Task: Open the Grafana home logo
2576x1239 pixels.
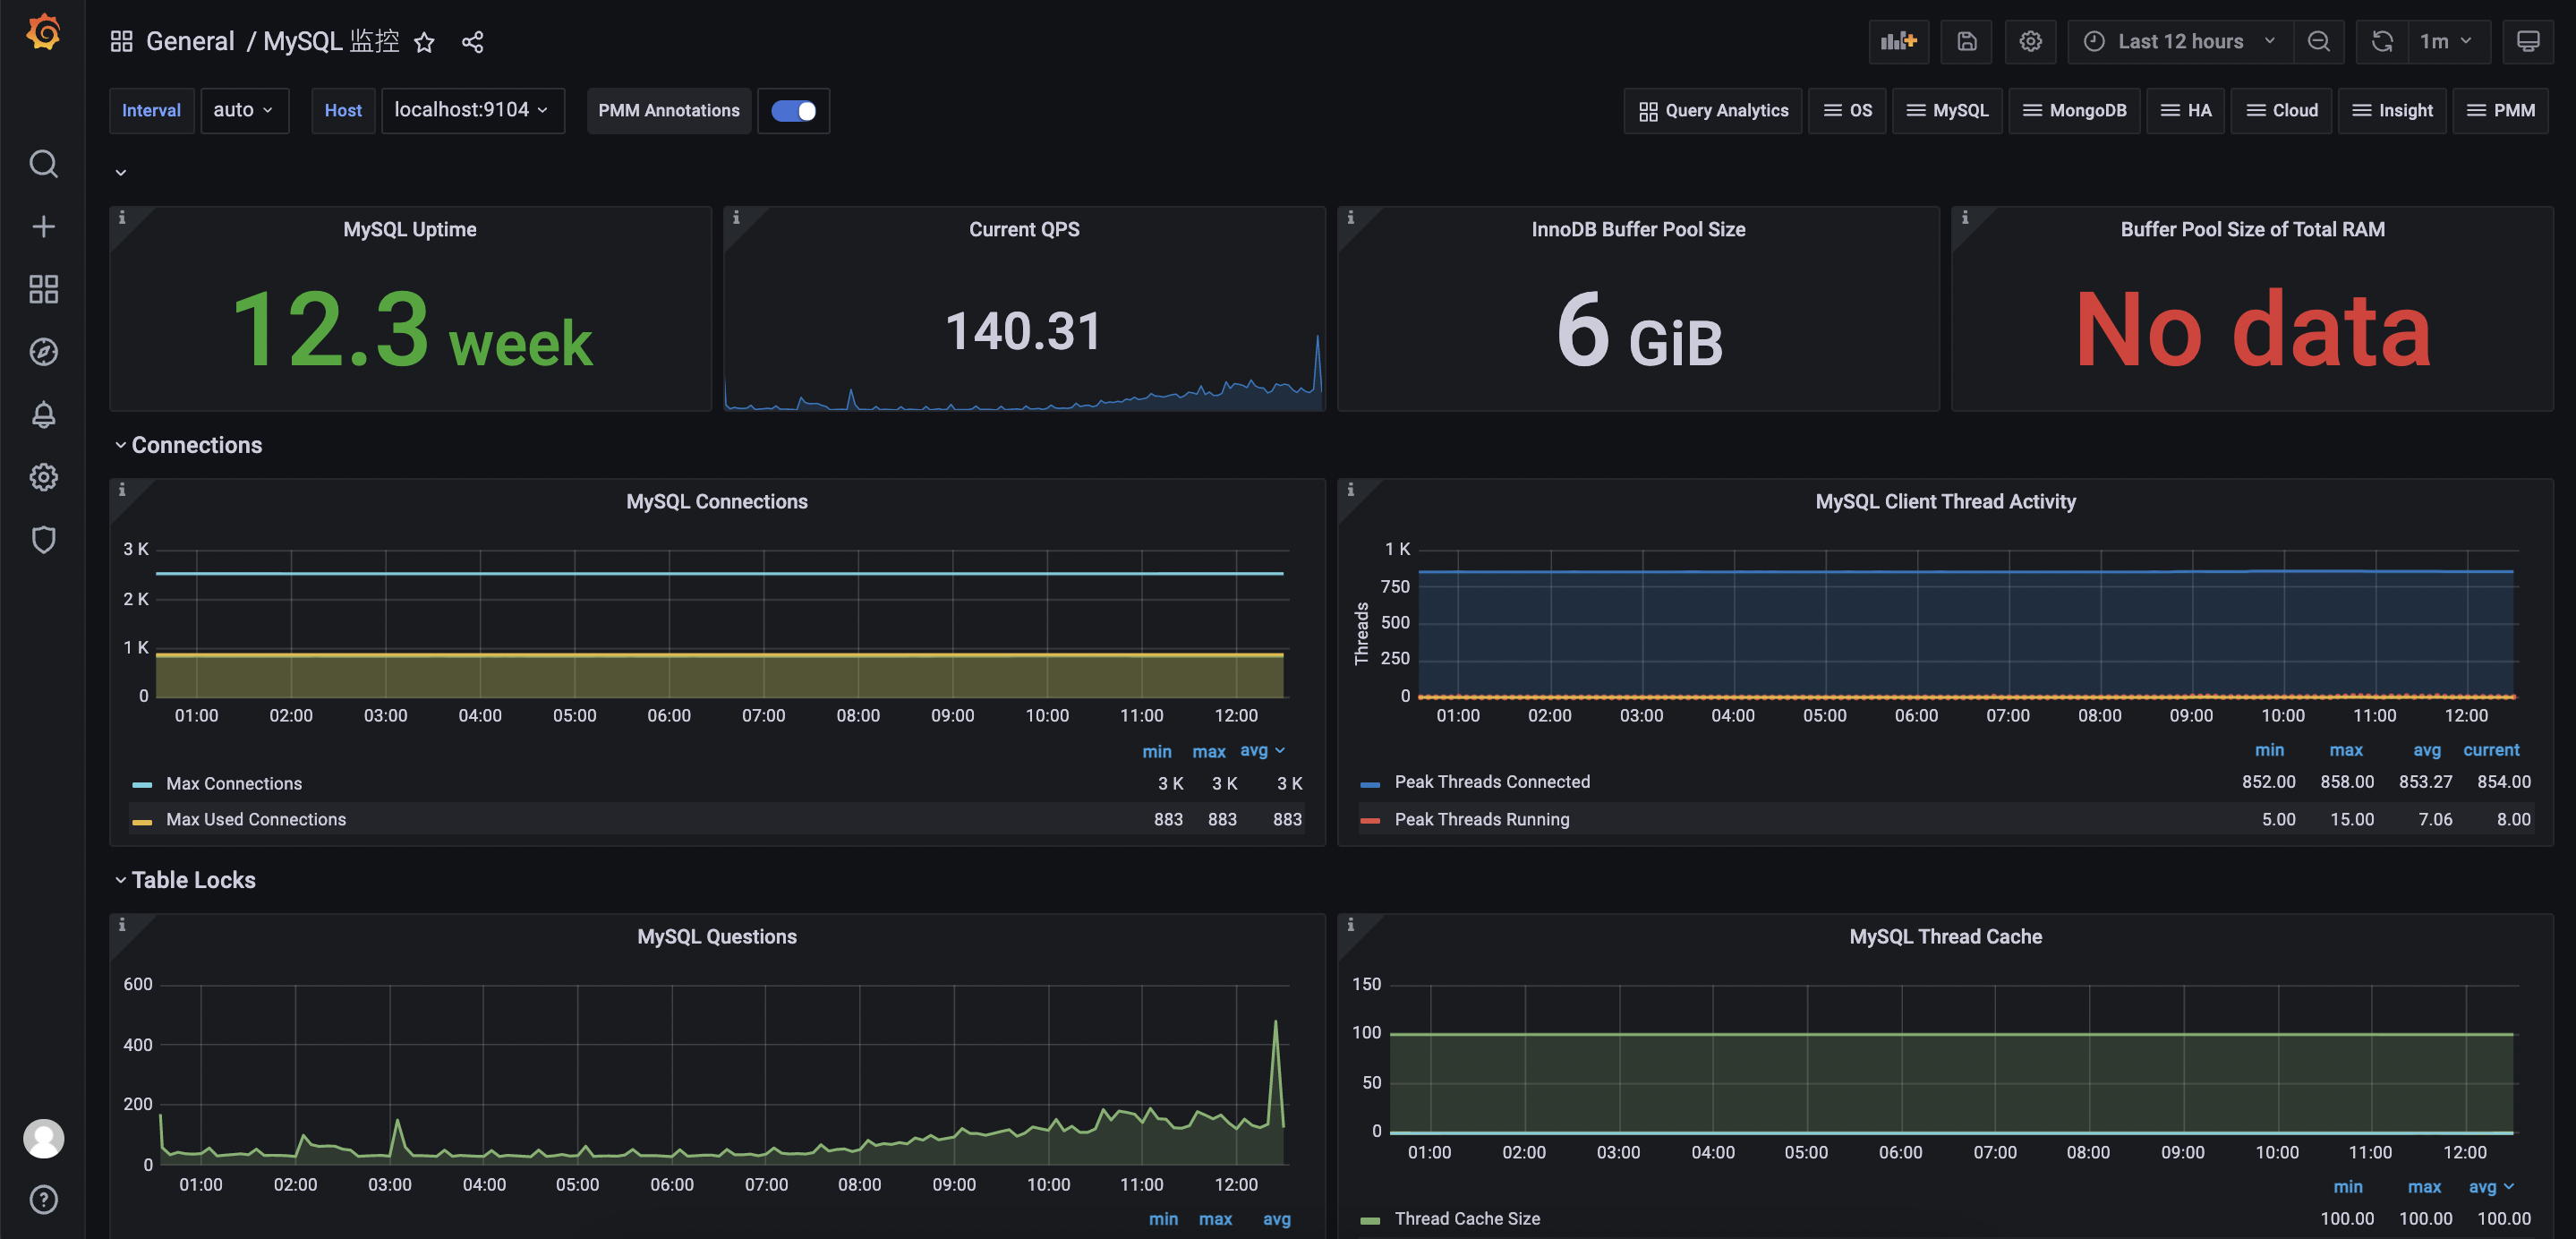Action: (x=43, y=32)
